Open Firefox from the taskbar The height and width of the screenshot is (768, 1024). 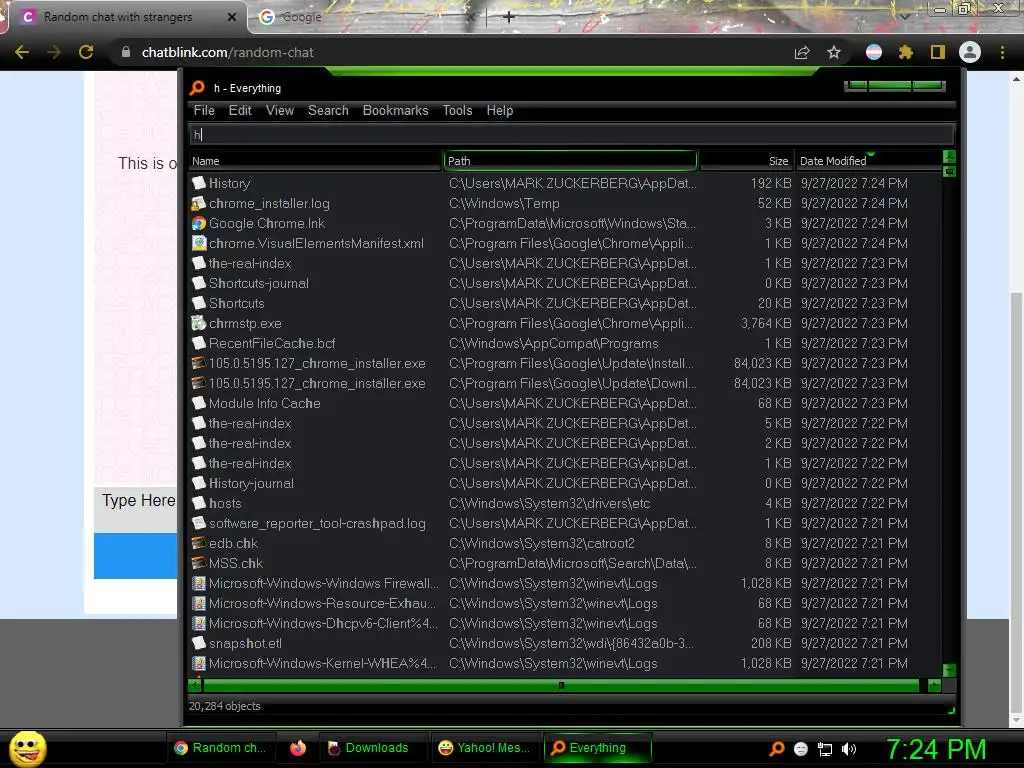[298, 748]
